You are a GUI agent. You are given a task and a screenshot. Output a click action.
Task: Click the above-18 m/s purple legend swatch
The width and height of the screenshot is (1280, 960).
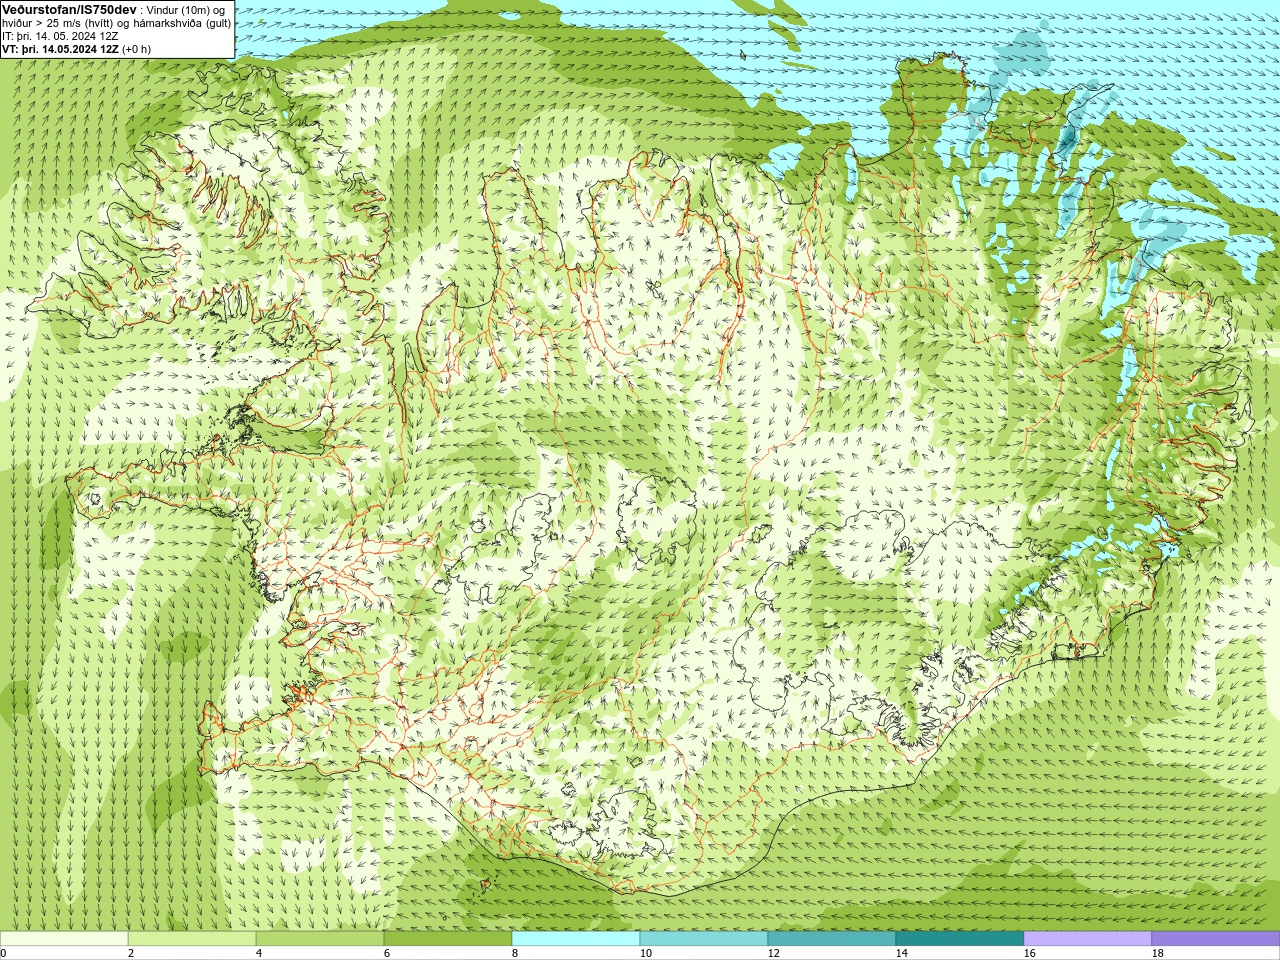1216,939
